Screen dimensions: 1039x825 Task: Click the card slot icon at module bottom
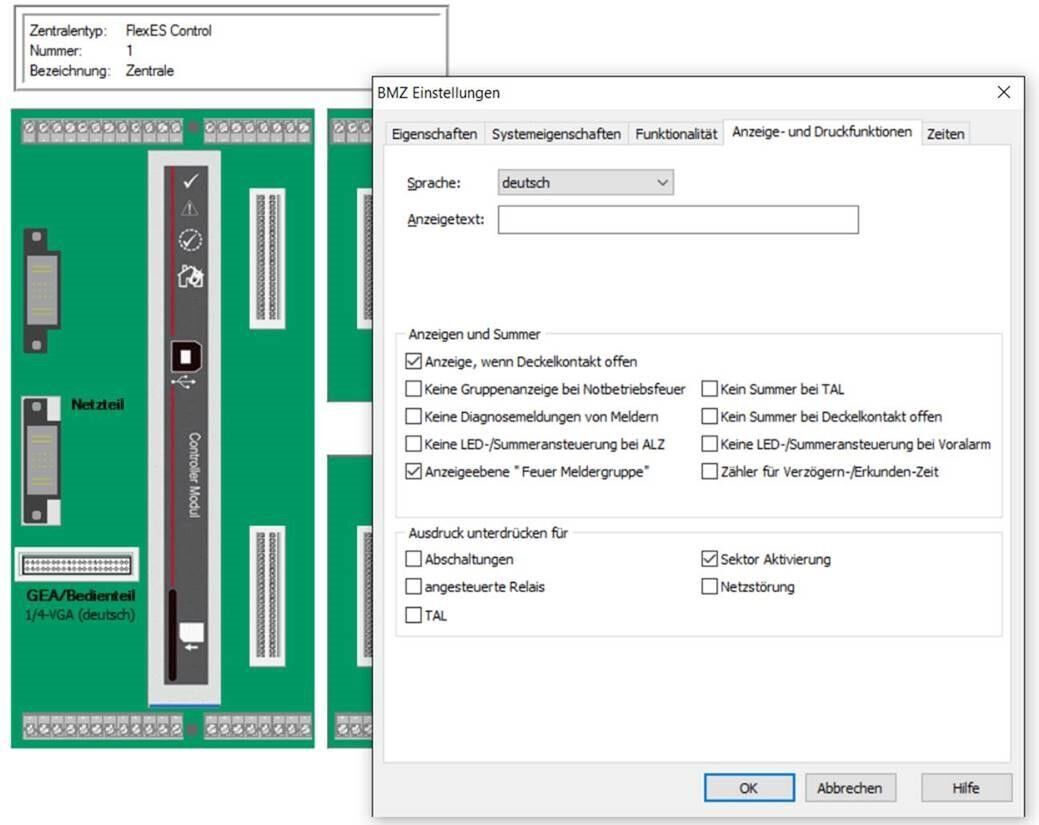tap(191, 635)
